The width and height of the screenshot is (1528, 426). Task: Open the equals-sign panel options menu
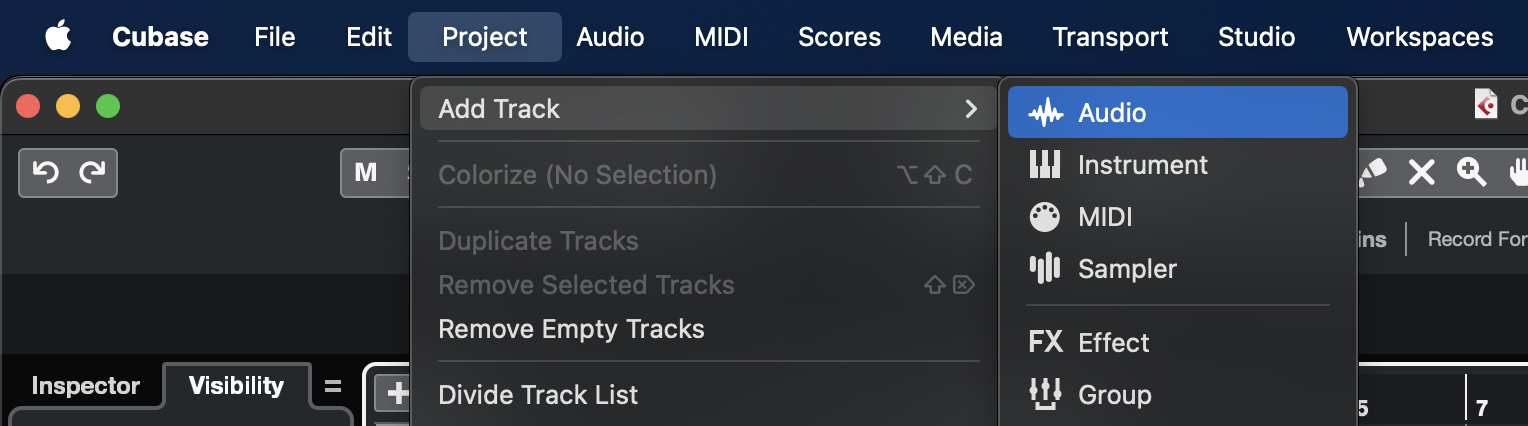[x=333, y=387]
